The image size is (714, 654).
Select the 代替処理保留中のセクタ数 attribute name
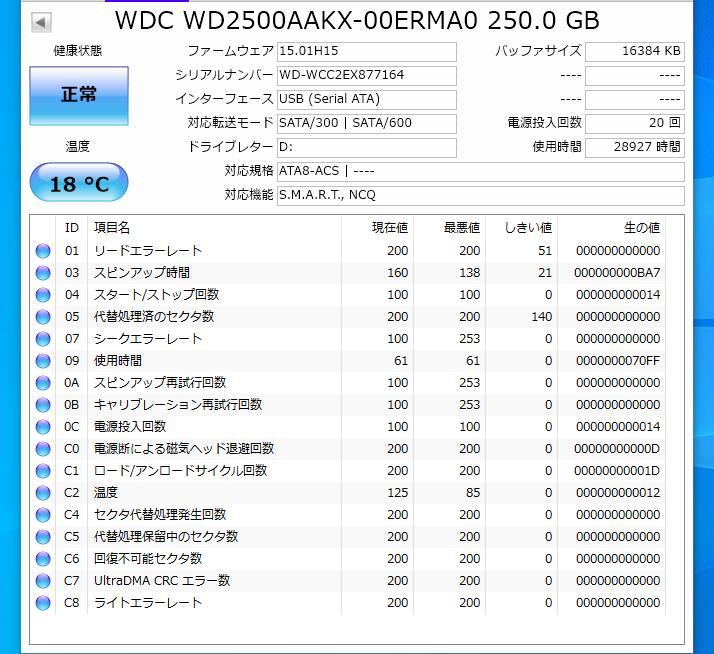pyautogui.click(x=166, y=537)
